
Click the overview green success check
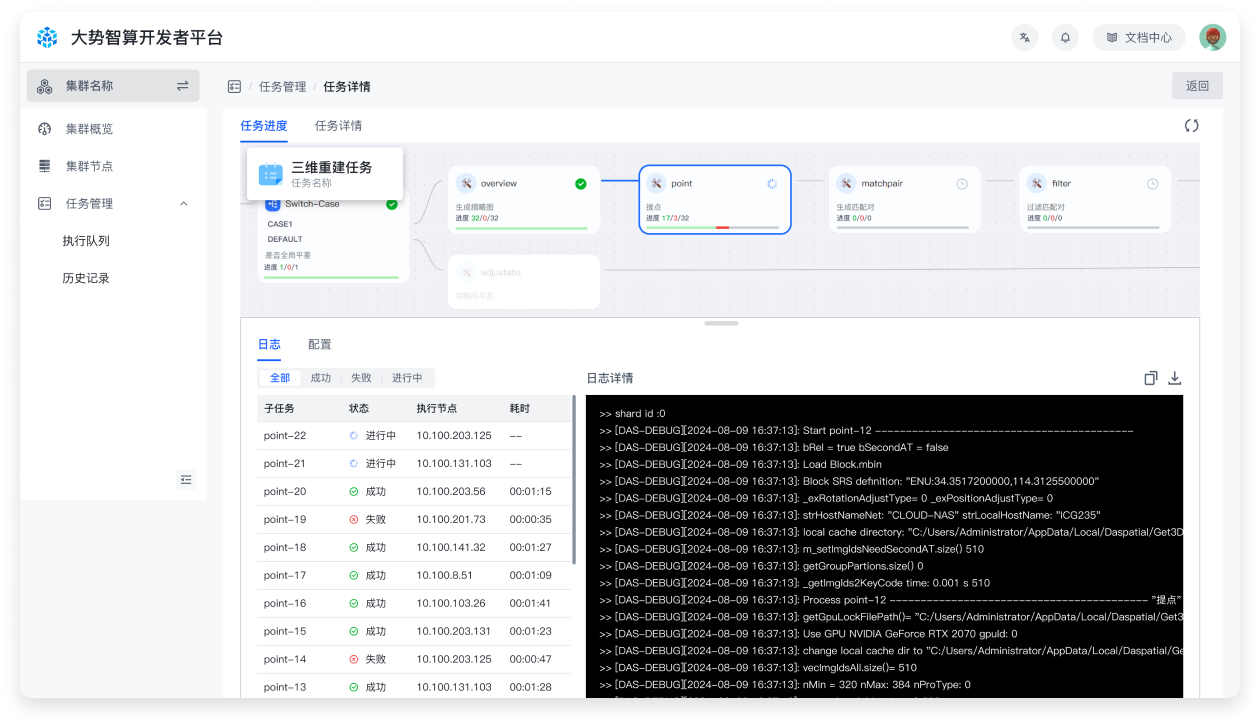(581, 184)
